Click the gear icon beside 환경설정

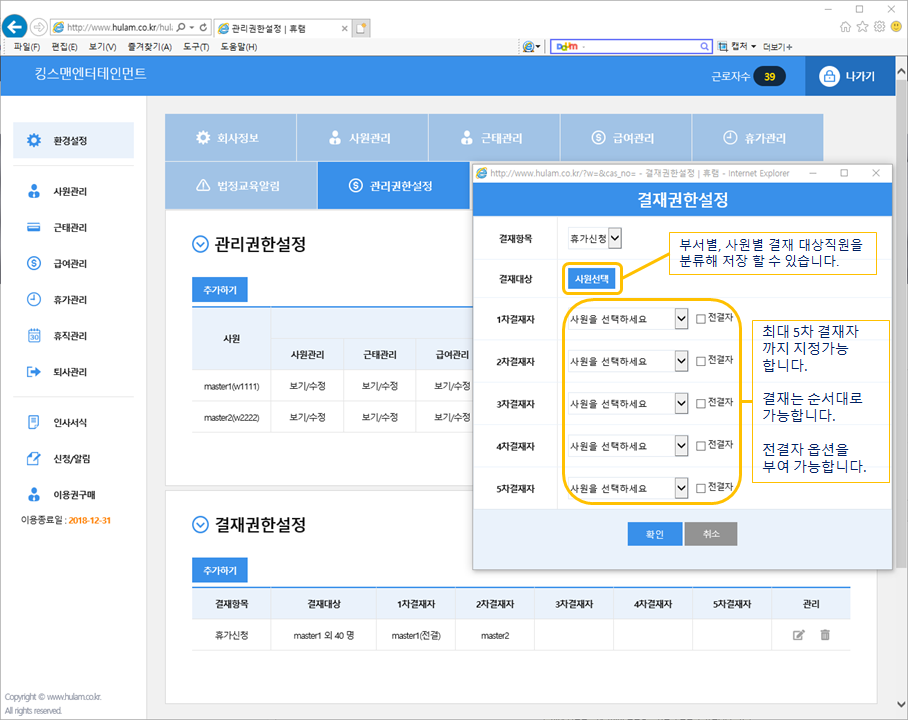tap(34, 141)
